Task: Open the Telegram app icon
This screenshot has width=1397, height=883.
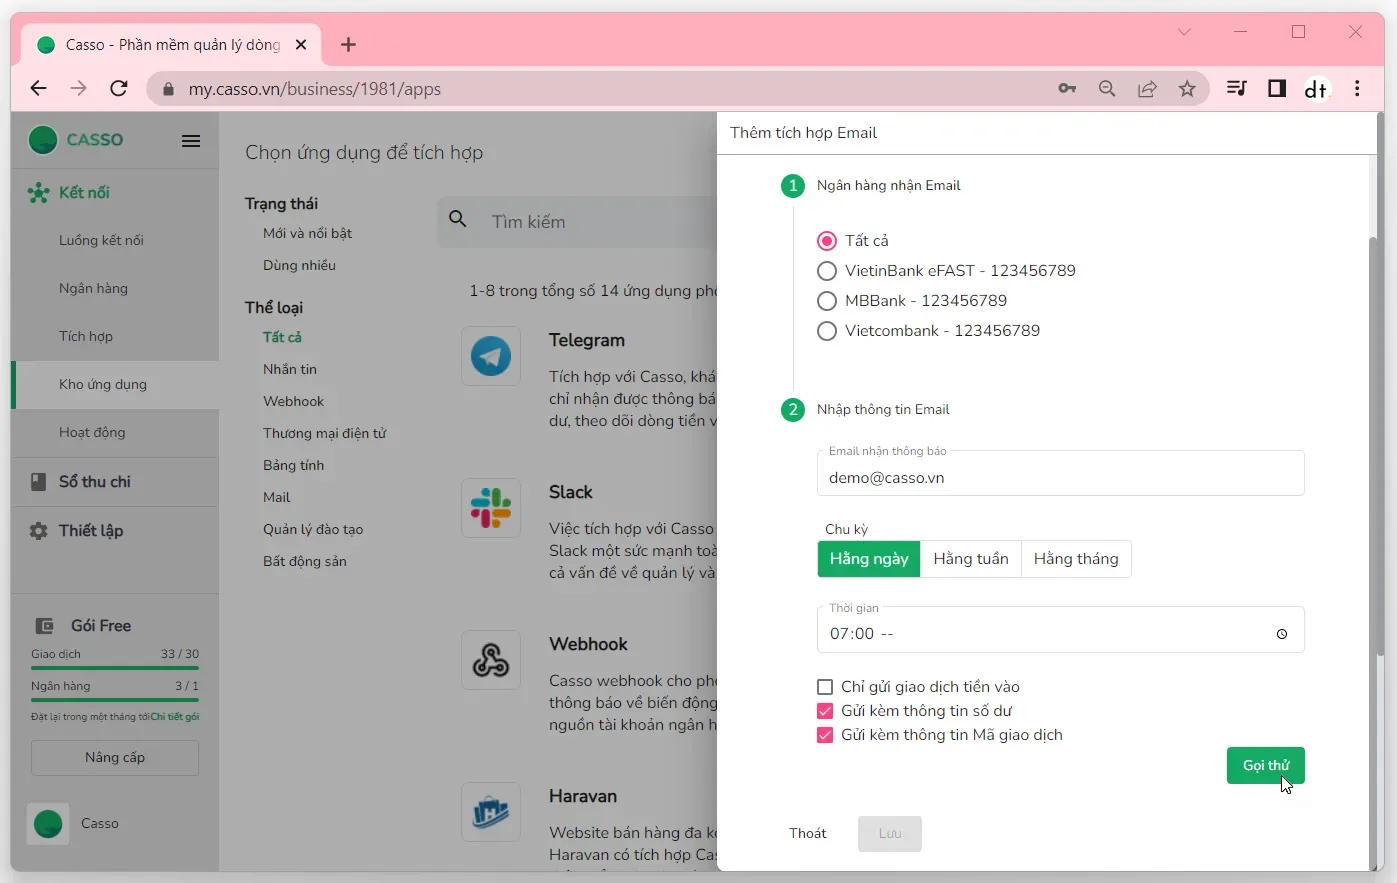Action: coord(491,356)
